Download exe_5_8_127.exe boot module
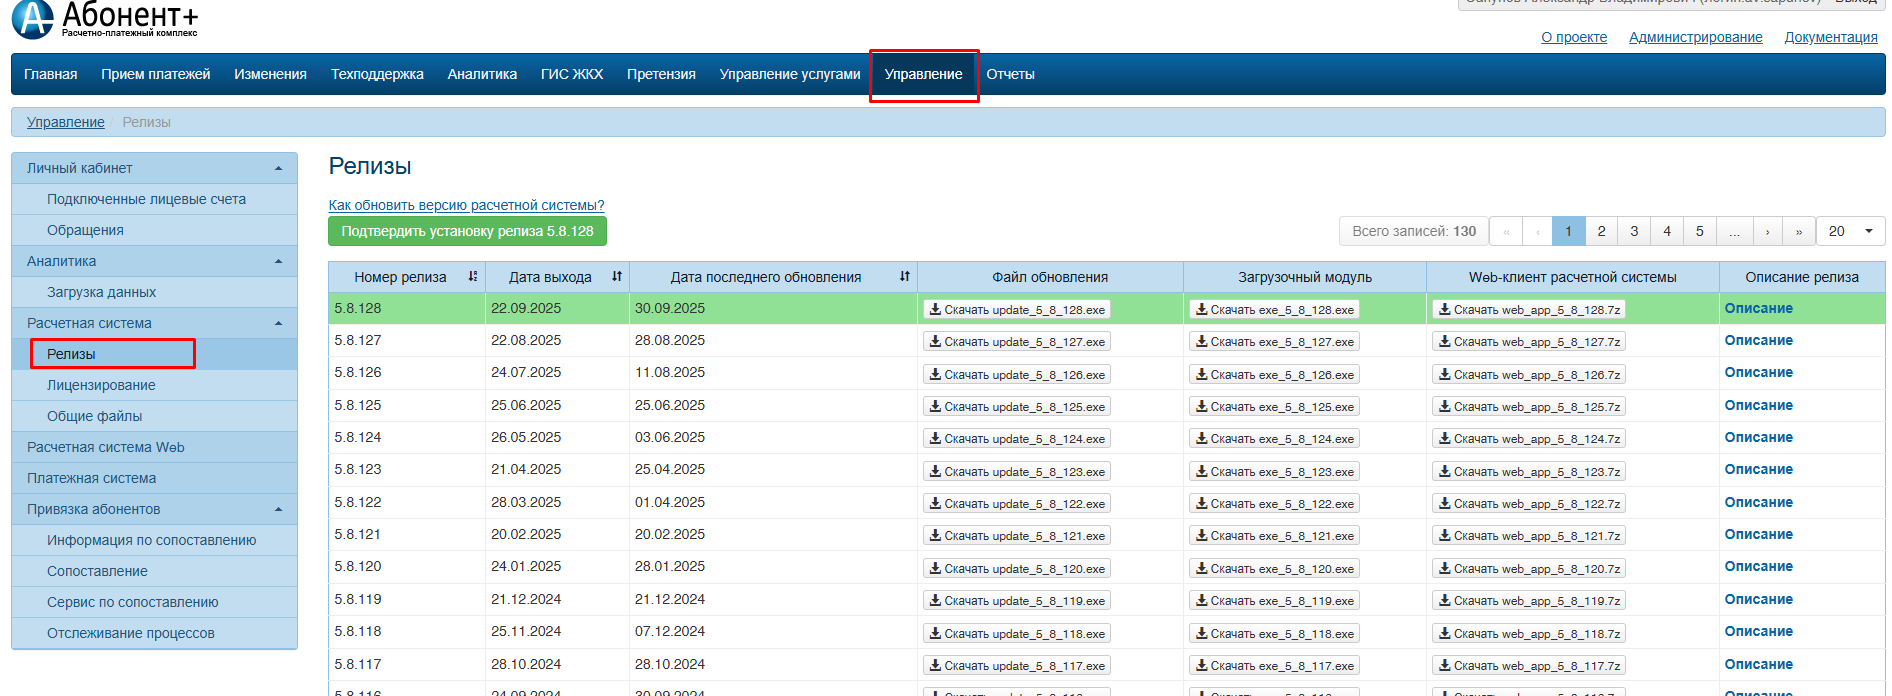 pos(1274,342)
